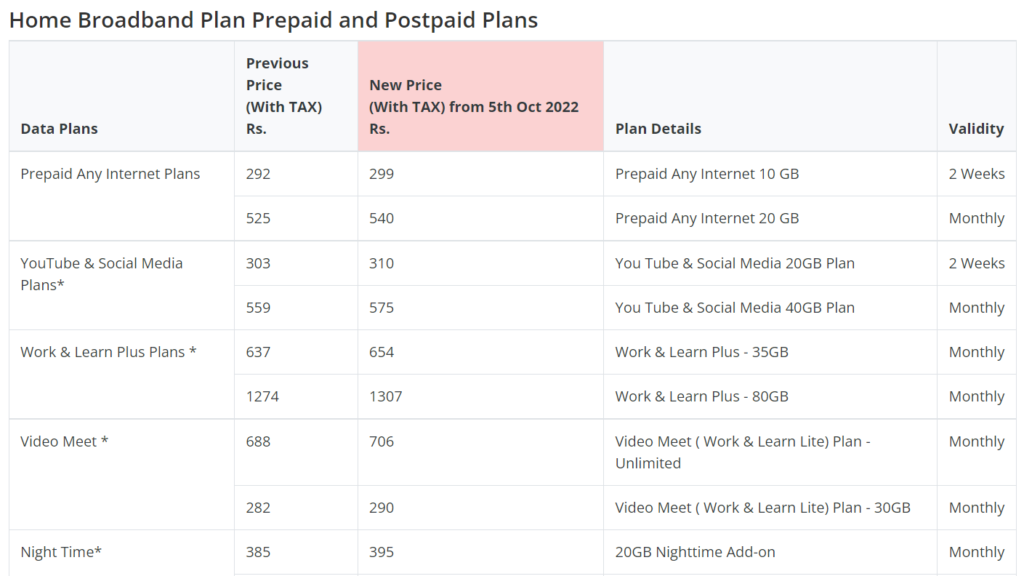Click the new price 1307 cell
The image size is (1024, 576).
[481, 396]
